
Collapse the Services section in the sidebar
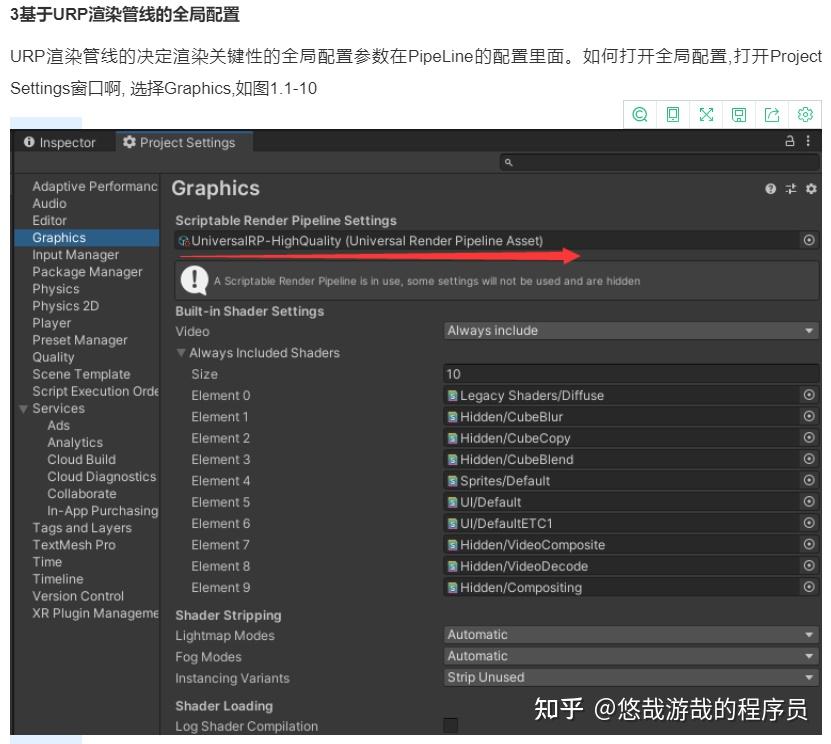click(x=21, y=408)
